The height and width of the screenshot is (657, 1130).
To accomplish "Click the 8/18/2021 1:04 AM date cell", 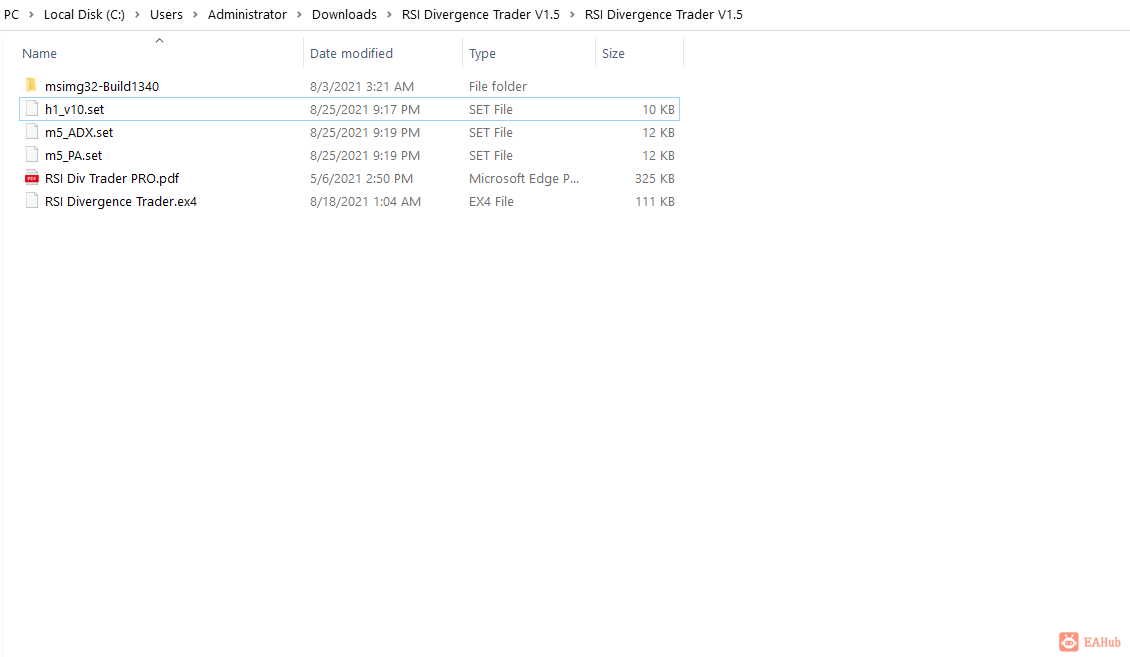I will point(365,202).
